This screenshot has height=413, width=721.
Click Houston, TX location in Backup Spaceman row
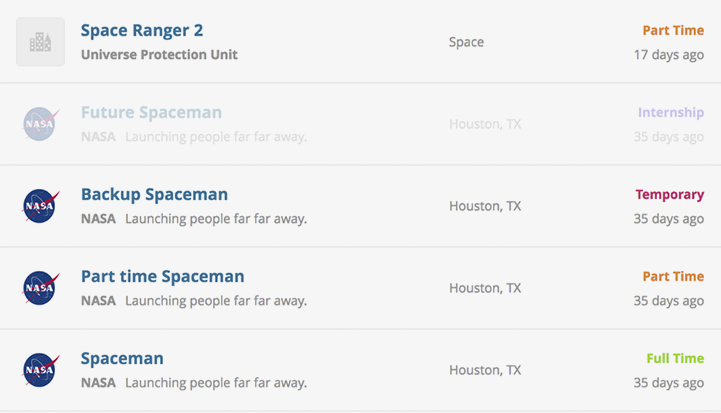click(x=485, y=206)
